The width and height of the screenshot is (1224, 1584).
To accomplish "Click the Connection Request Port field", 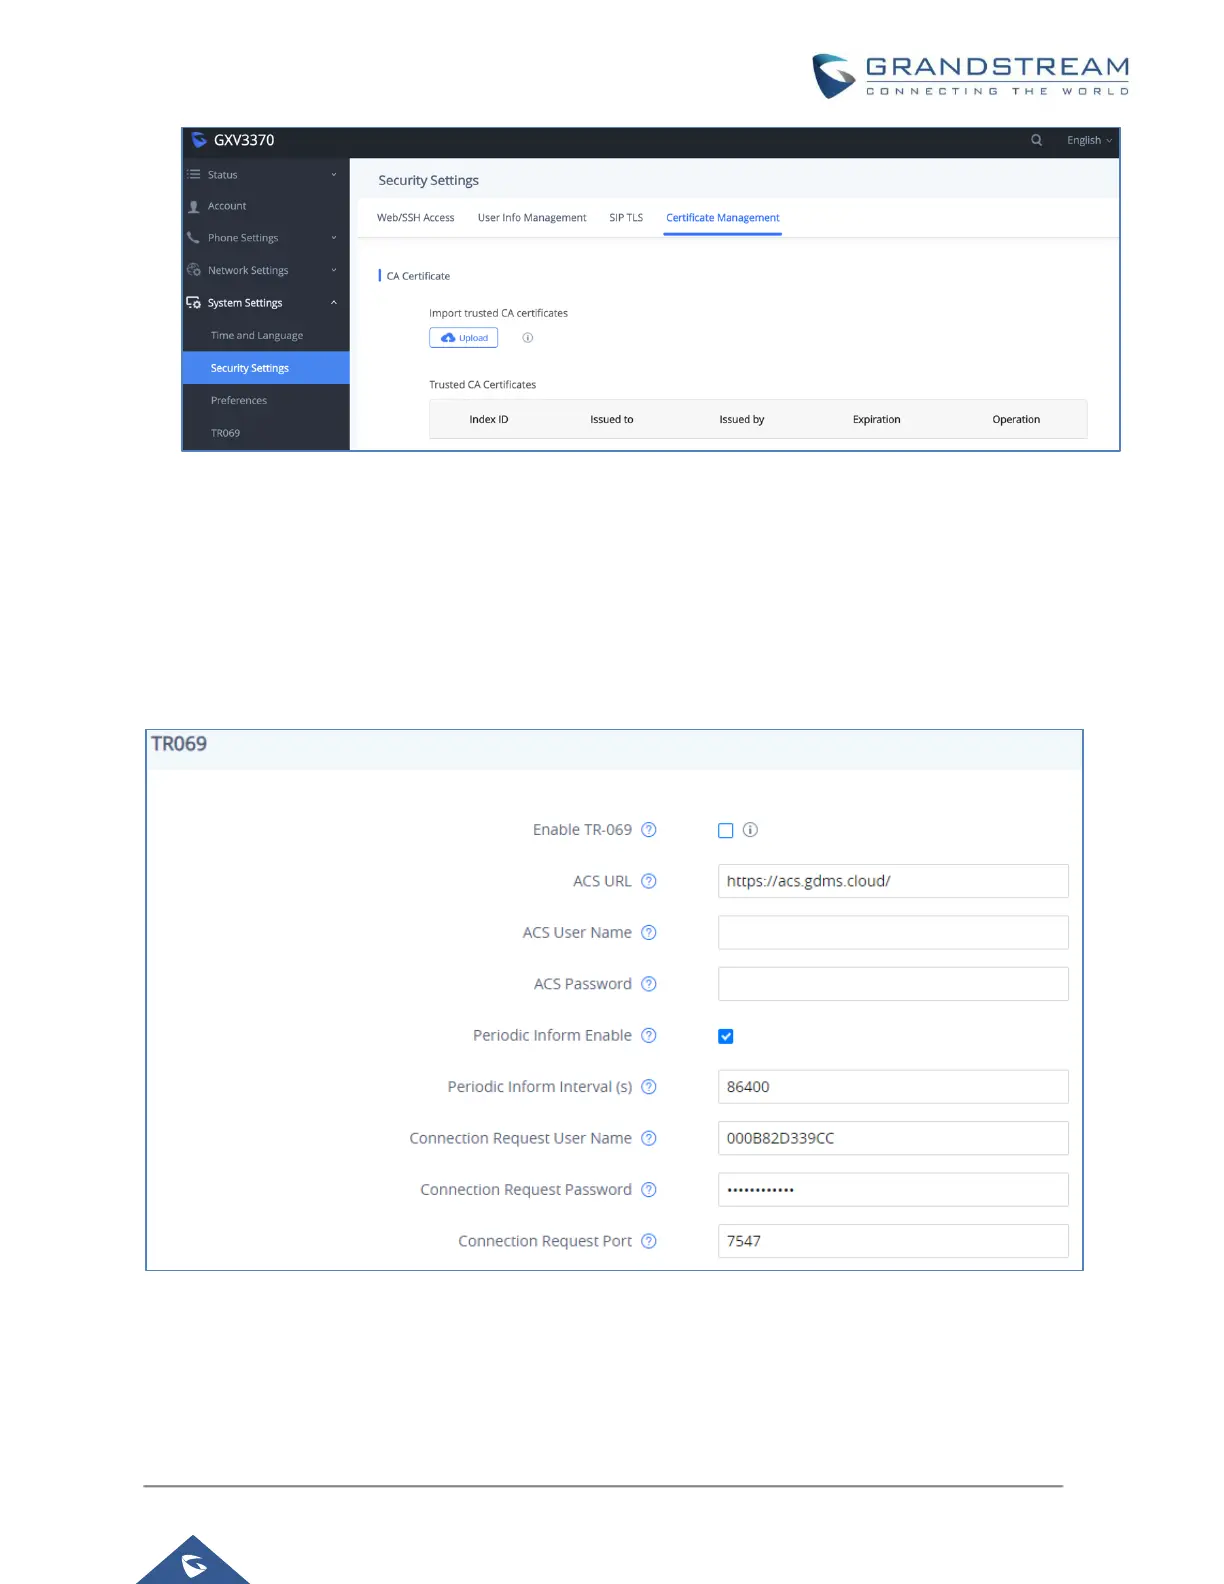I will [x=893, y=1241].
